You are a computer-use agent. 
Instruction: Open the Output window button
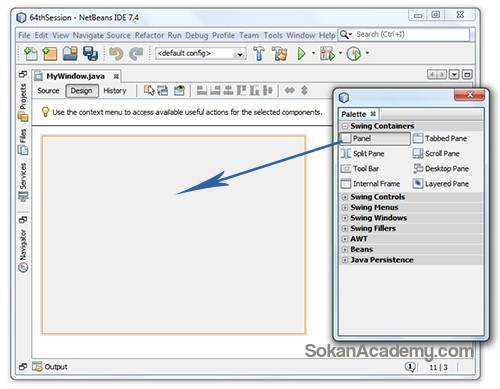[x=50, y=367]
